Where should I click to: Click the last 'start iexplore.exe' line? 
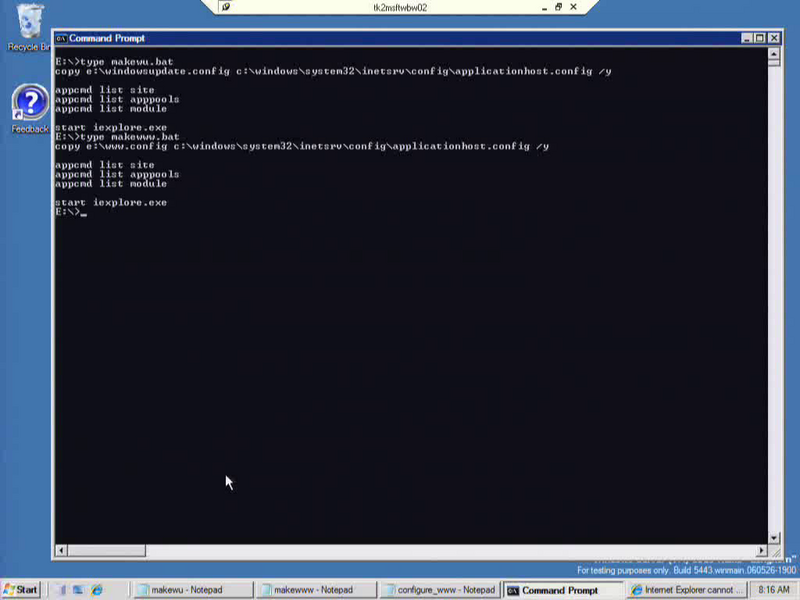click(111, 203)
